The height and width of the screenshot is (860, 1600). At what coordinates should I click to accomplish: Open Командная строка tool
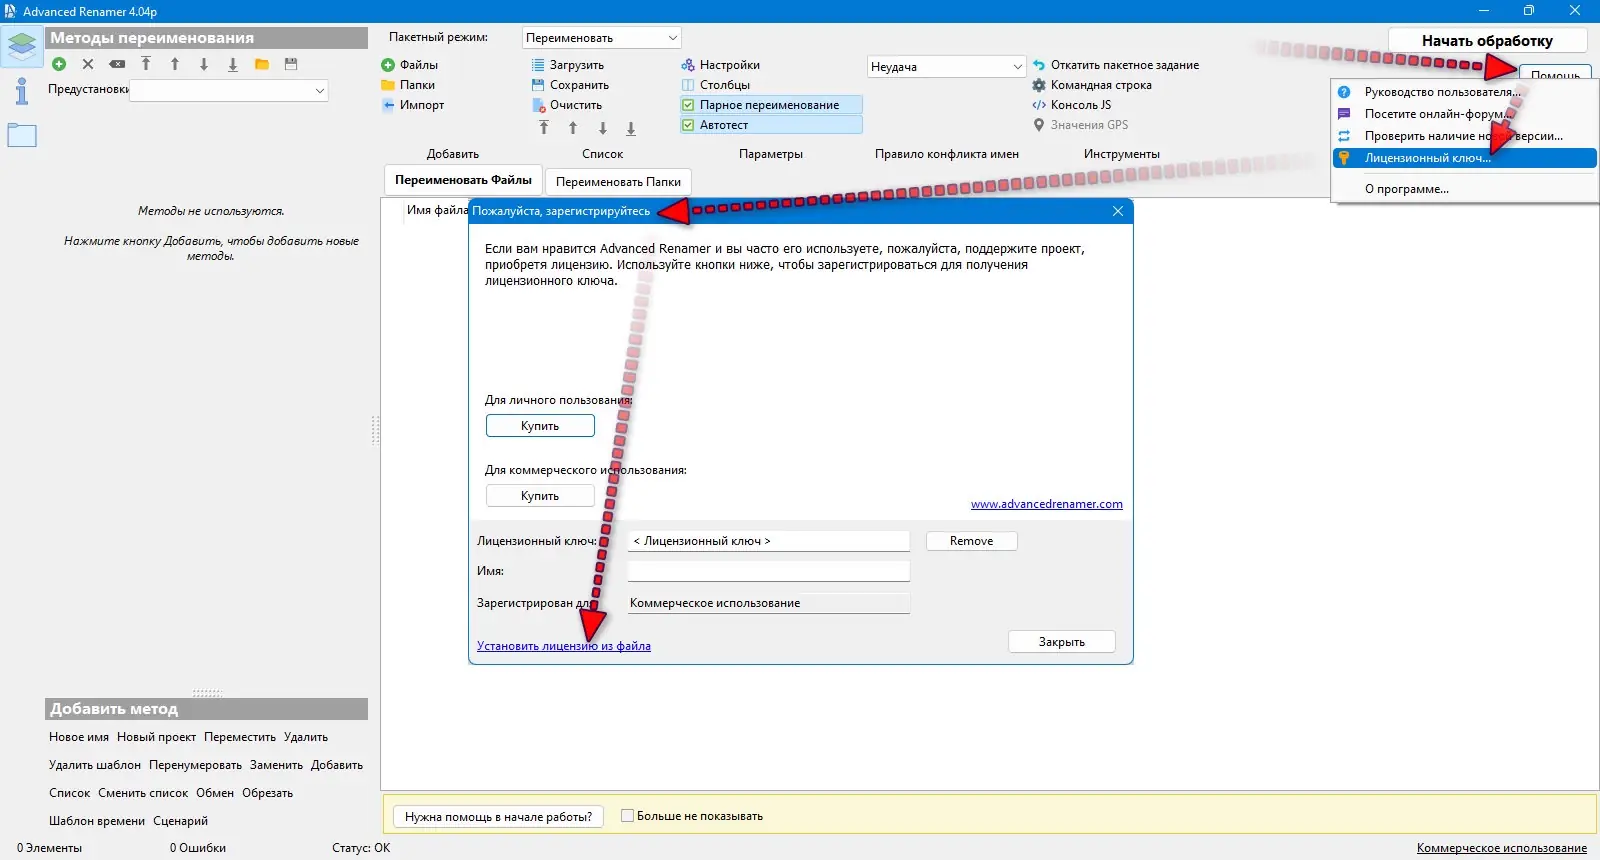[x=1092, y=85]
